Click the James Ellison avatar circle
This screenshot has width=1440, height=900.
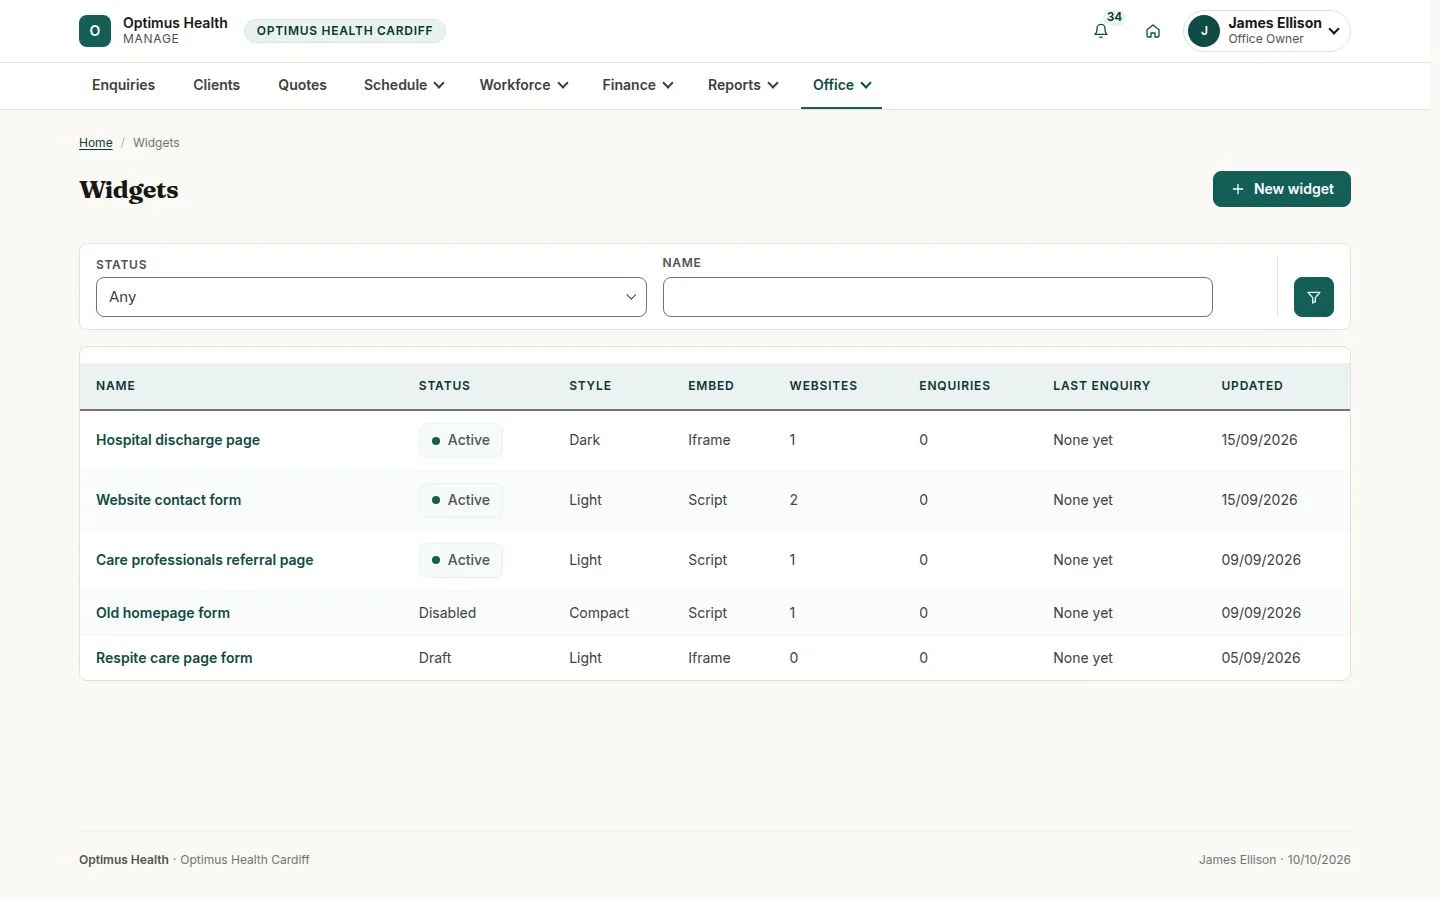tap(1204, 31)
